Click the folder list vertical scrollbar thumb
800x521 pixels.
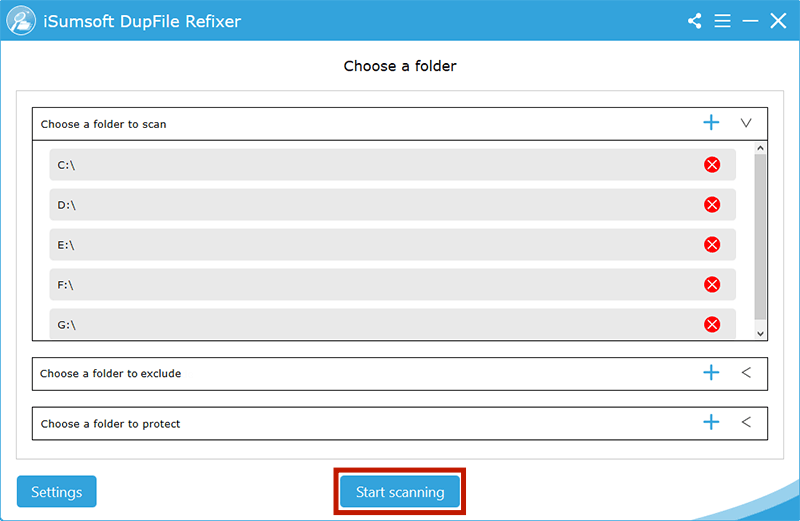pyautogui.click(x=760, y=237)
